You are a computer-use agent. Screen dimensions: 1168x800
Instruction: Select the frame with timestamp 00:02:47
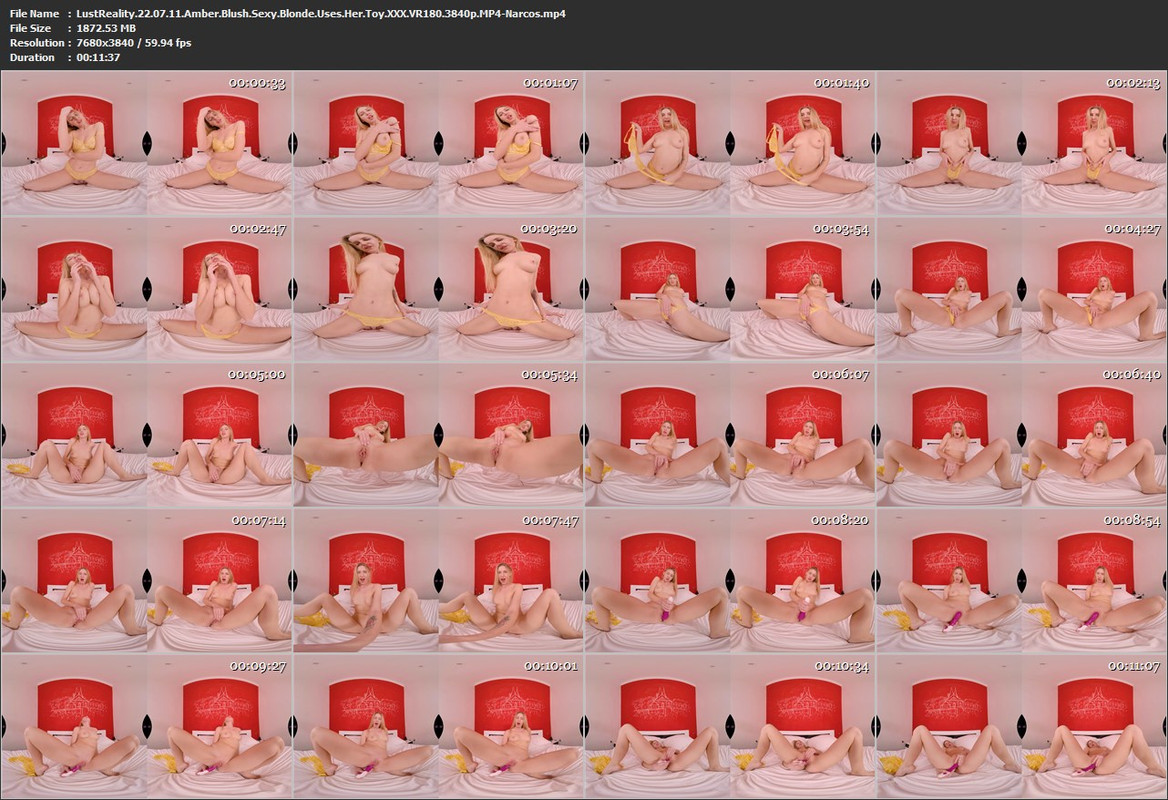click(x=147, y=290)
